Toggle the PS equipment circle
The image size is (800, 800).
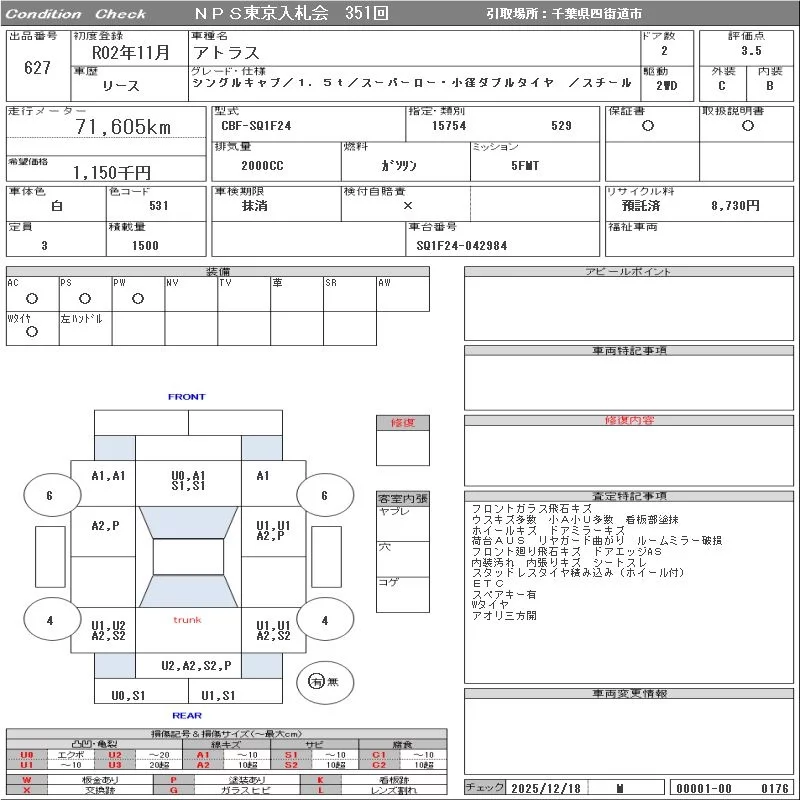(84, 299)
